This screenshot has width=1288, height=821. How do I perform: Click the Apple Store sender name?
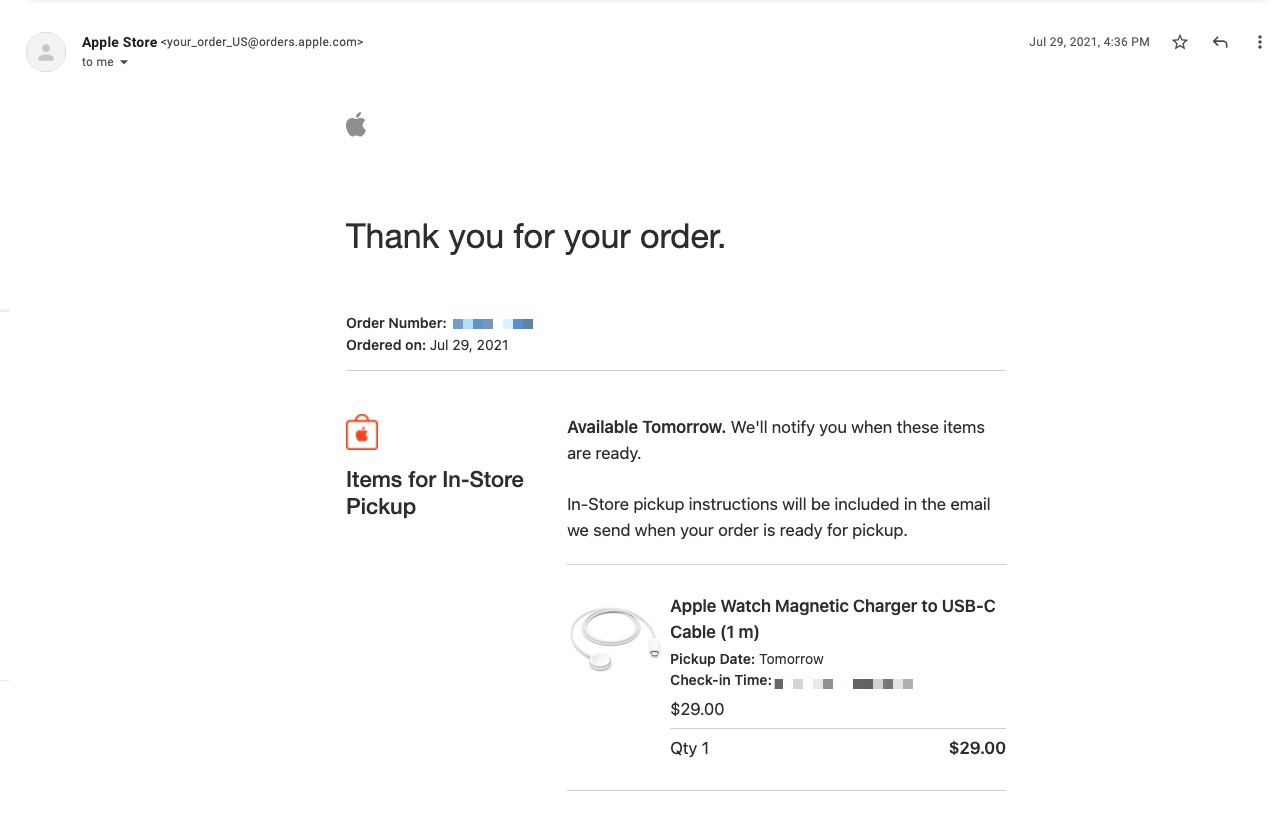[x=119, y=42]
